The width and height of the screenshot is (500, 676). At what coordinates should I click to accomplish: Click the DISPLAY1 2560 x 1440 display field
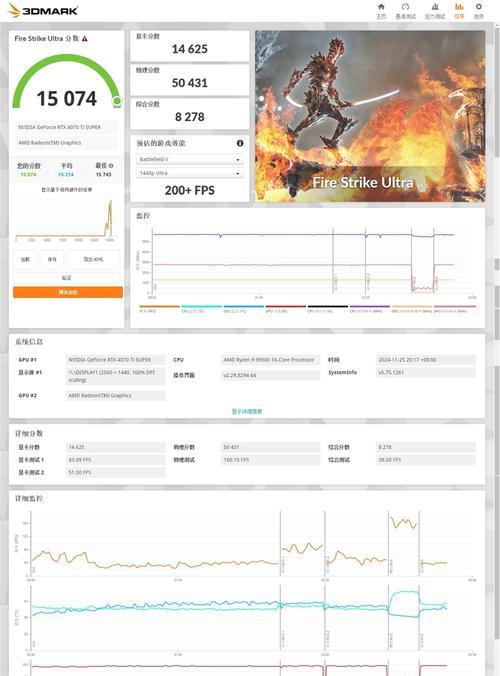[115, 376]
